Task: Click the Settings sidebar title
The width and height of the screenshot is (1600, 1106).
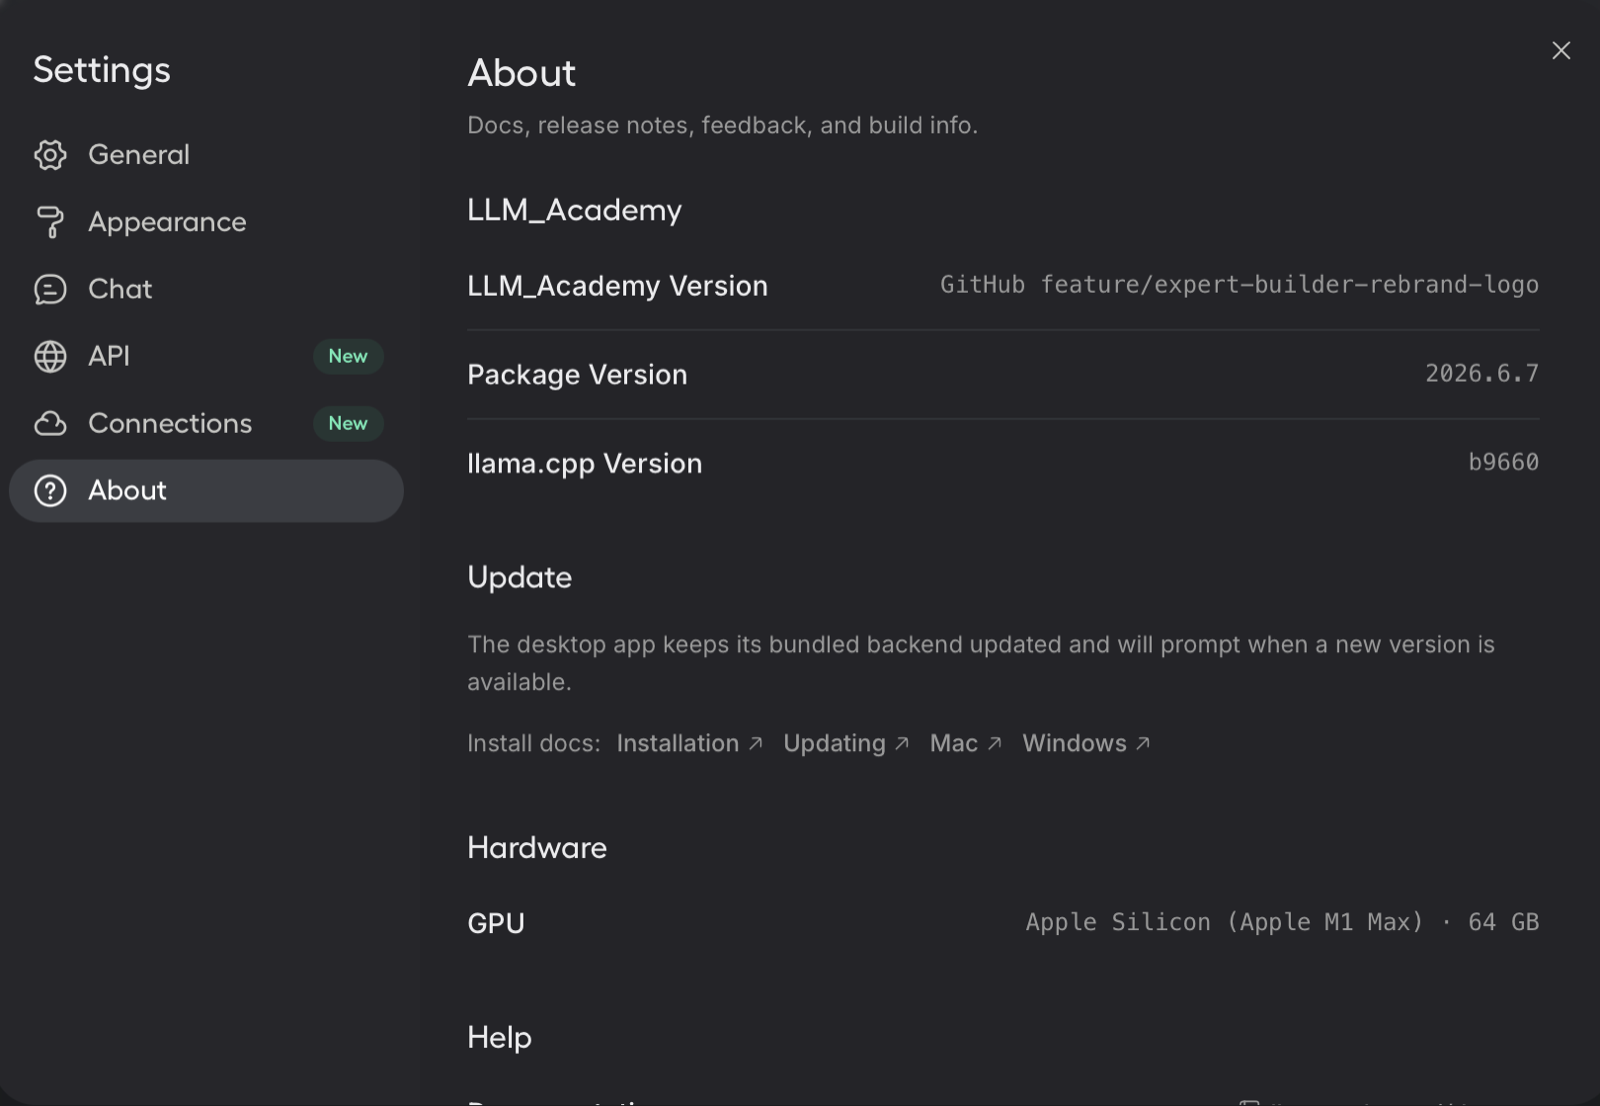Action: pyautogui.click(x=101, y=70)
